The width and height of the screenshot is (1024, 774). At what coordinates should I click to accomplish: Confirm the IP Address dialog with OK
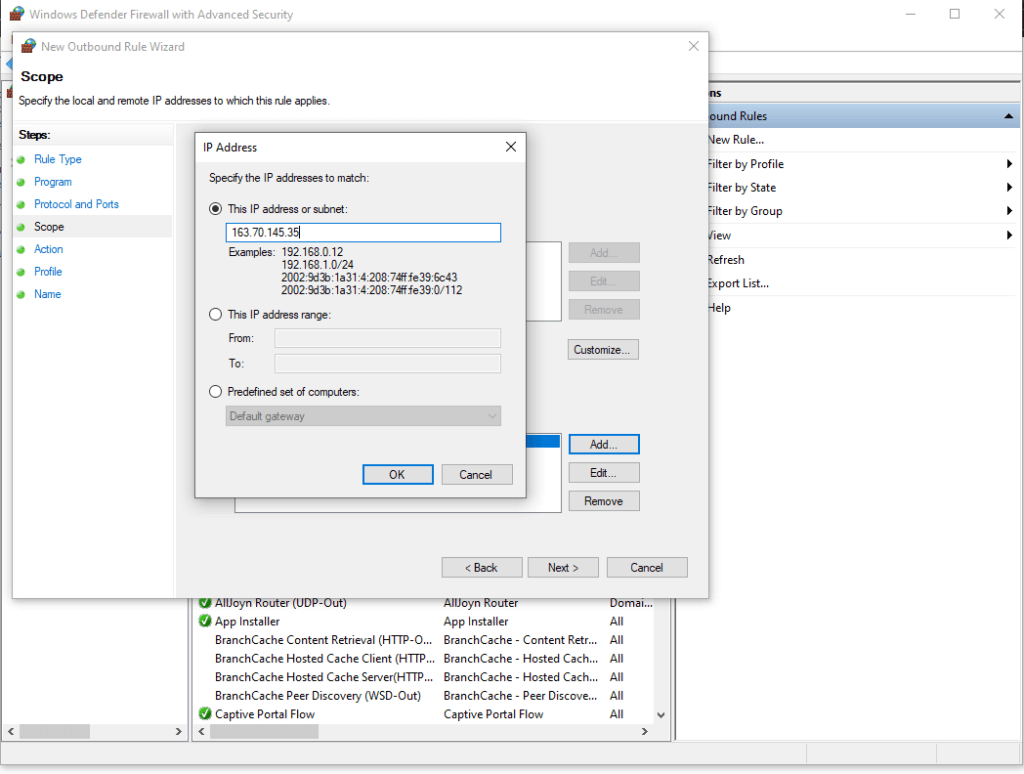click(398, 475)
